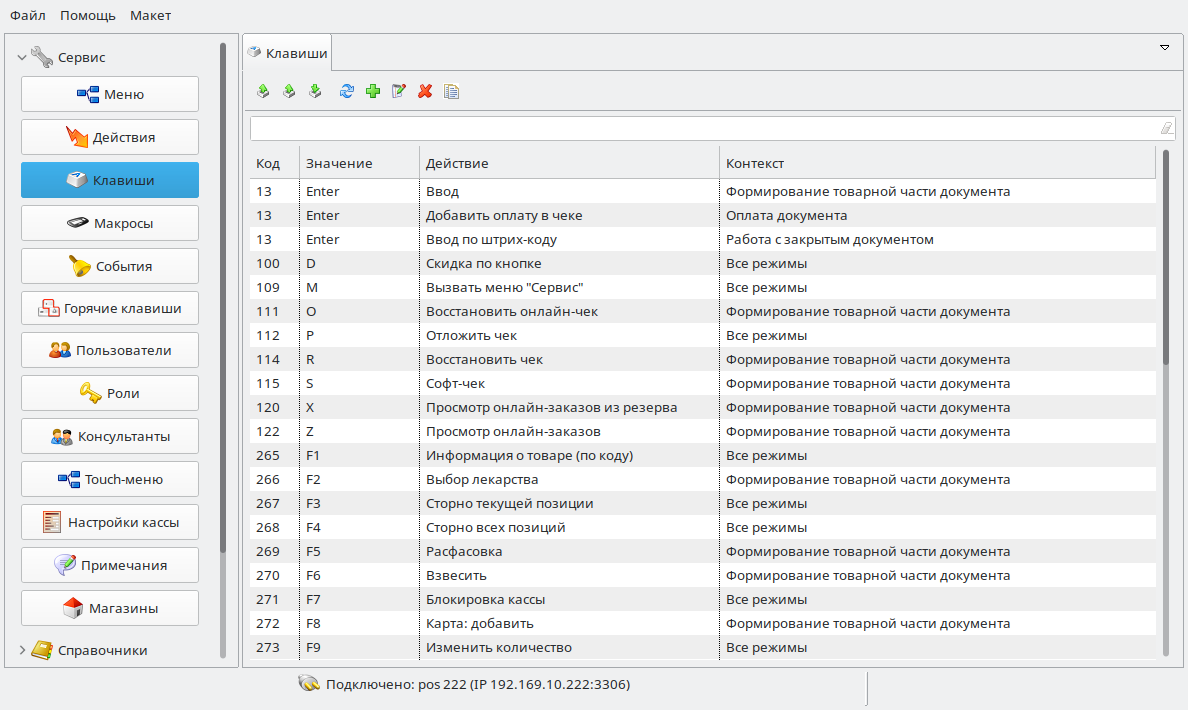This screenshot has width=1188, height=710.
Task: Select the Ввод по штрих-коду row
Action: (703, 239)
